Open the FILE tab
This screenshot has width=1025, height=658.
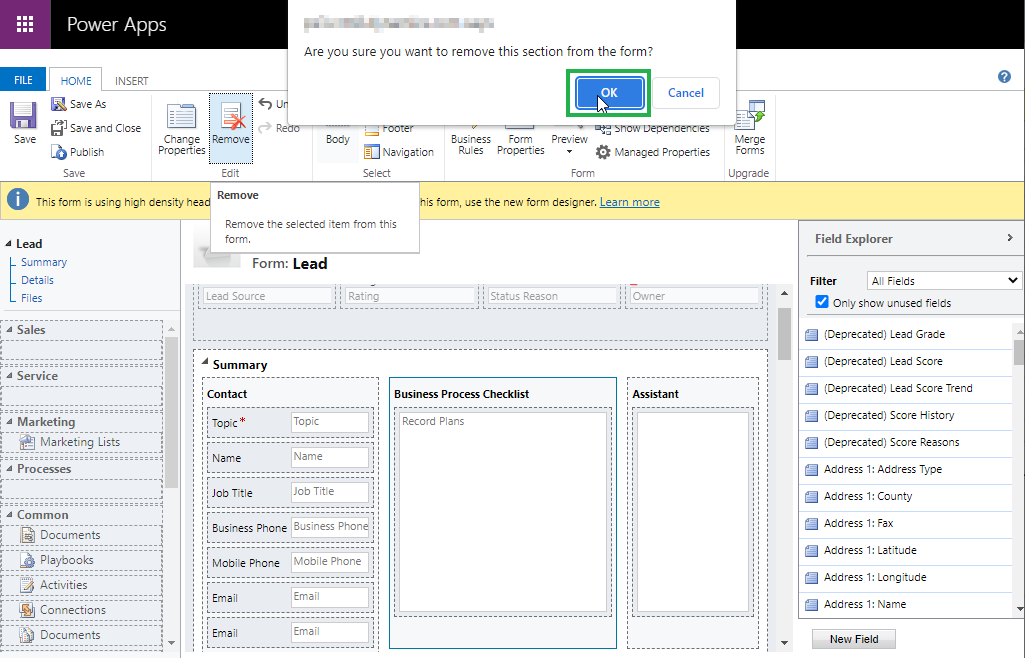[x=23, y=80]
